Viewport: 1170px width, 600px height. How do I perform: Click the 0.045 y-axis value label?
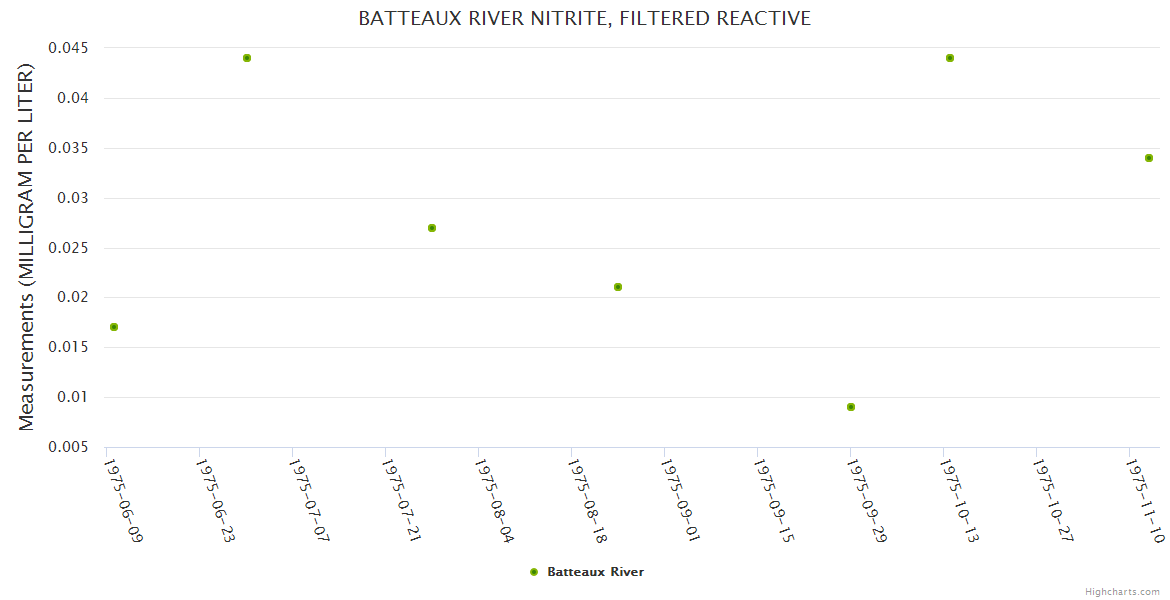point(67,48)
